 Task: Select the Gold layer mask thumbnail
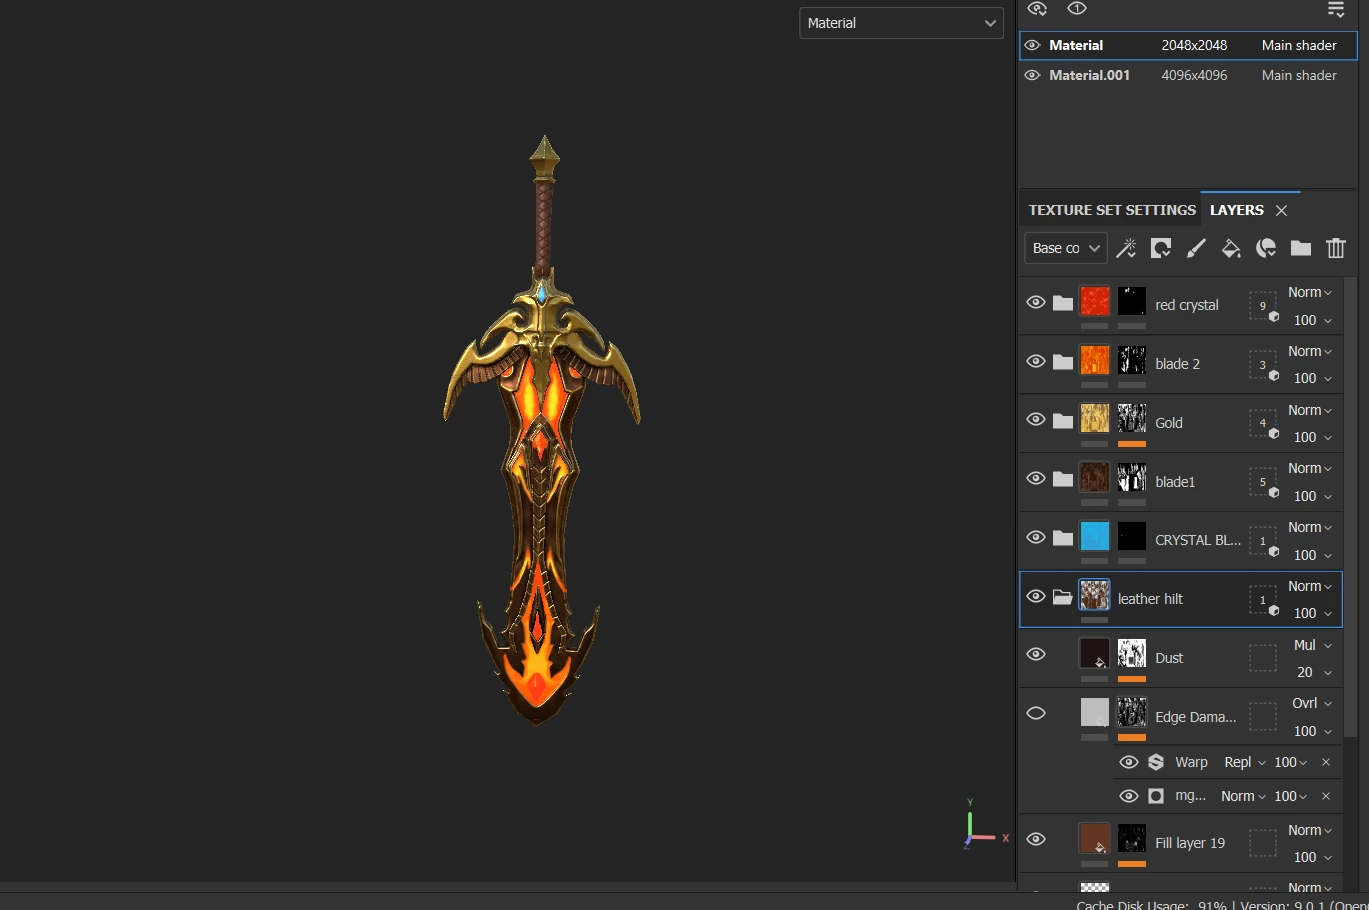(x=1131, y=418)
